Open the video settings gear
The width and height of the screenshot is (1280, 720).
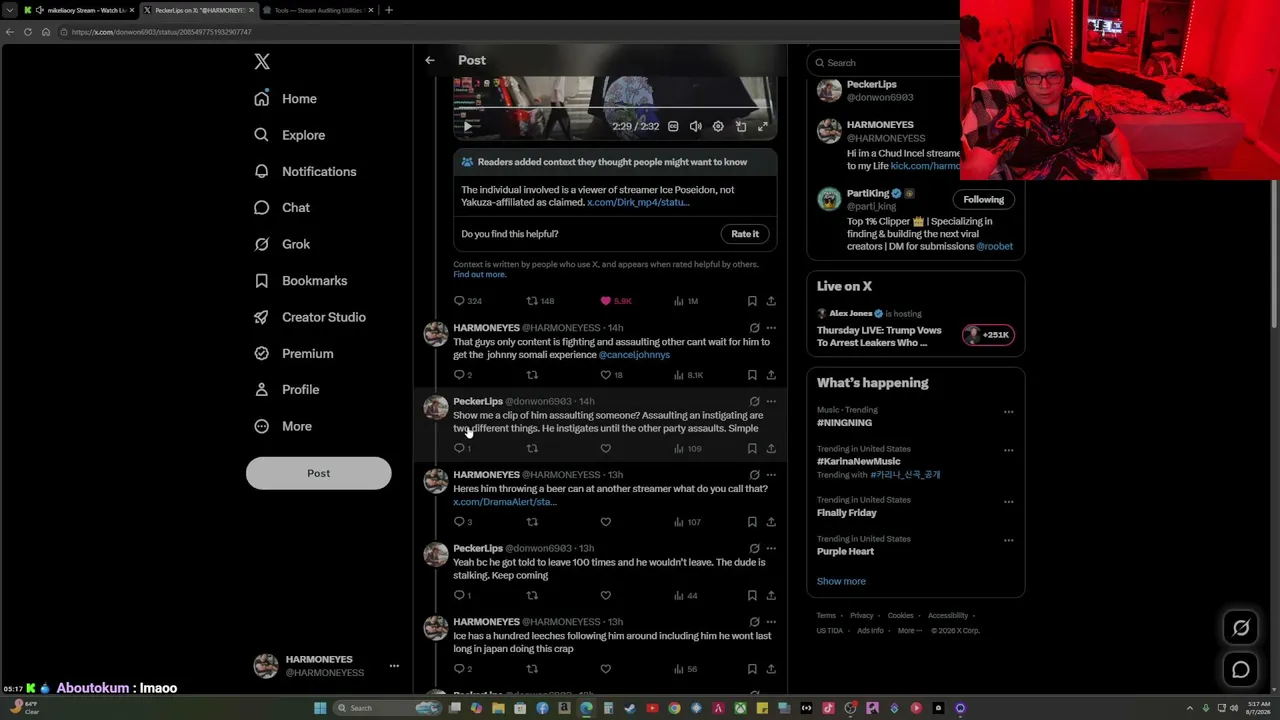coord(718,126)
